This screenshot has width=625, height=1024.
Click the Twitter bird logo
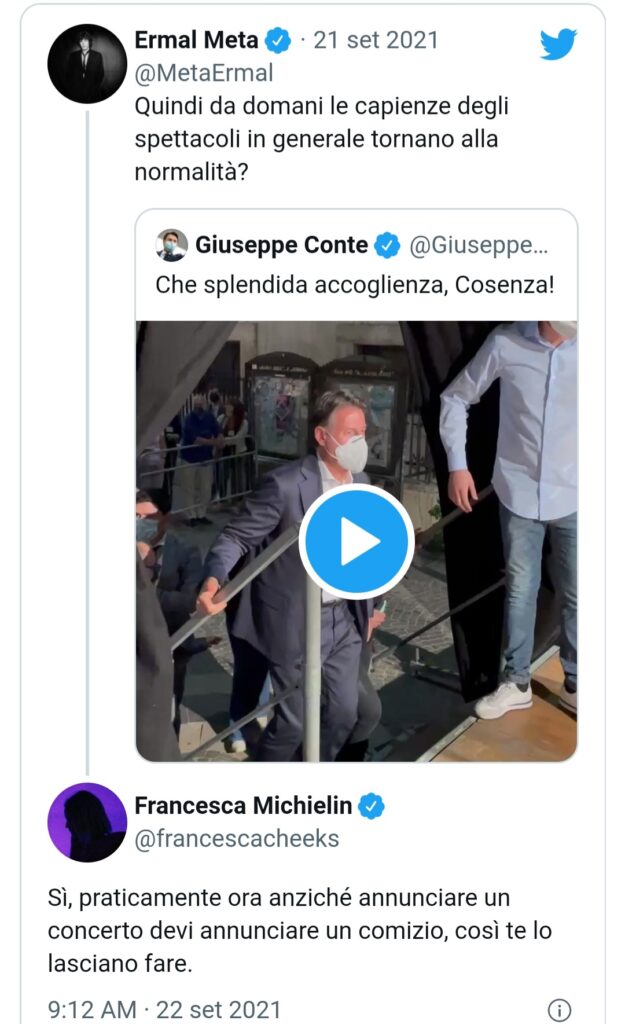pyautogui.click(x=558, y=44)
